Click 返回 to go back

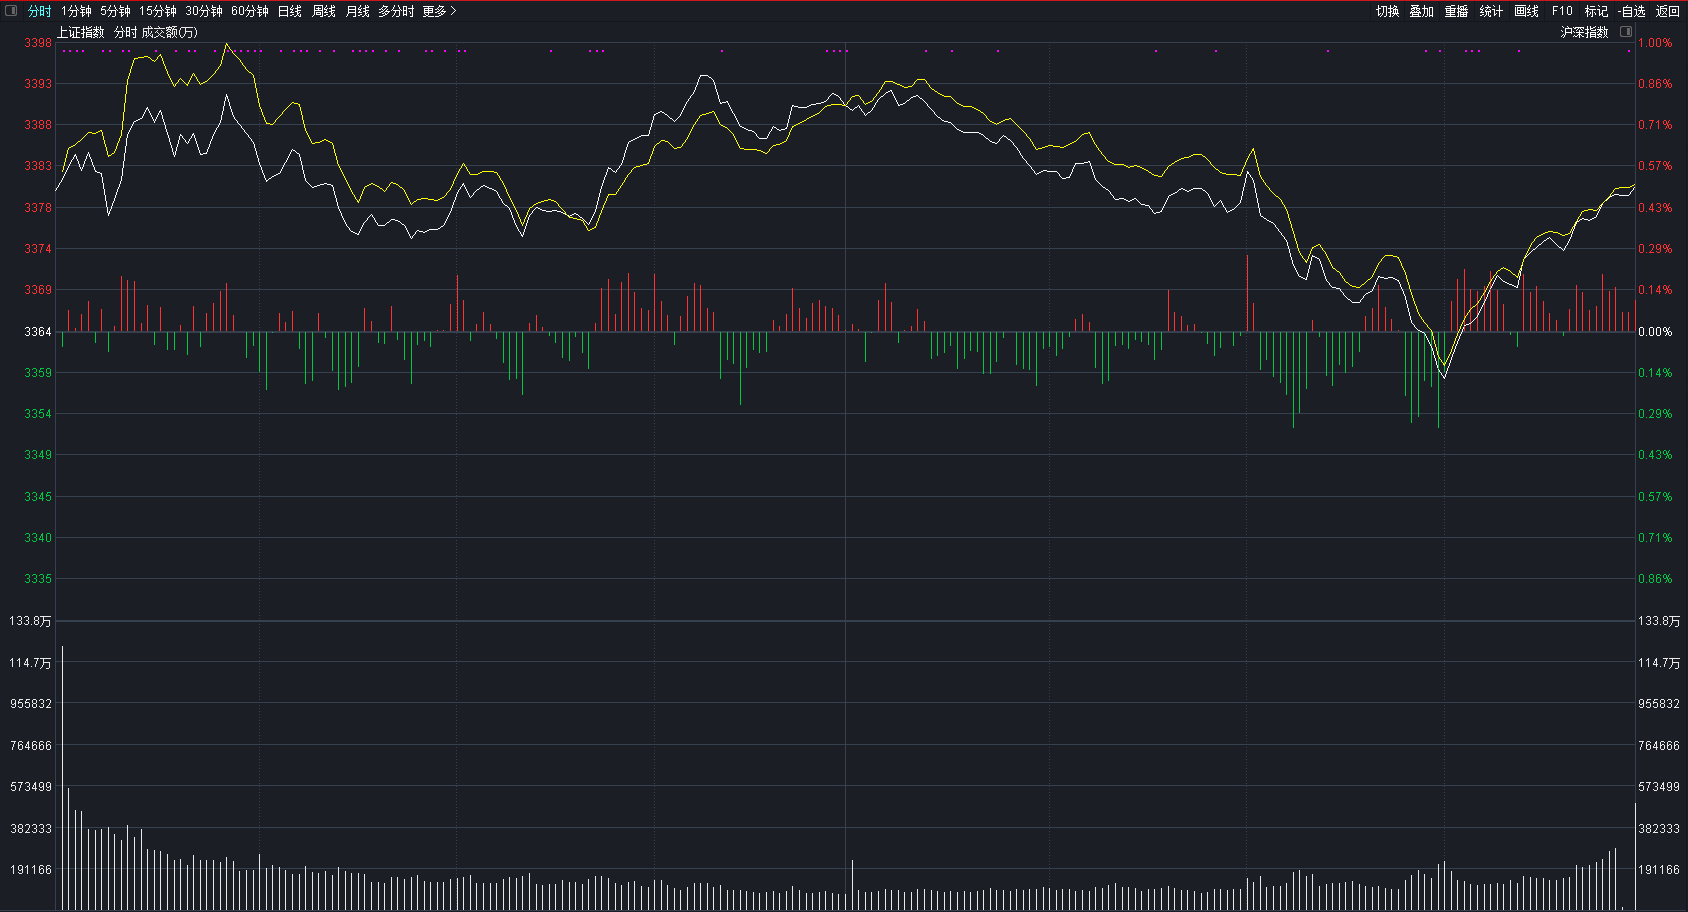[1667, 11]
